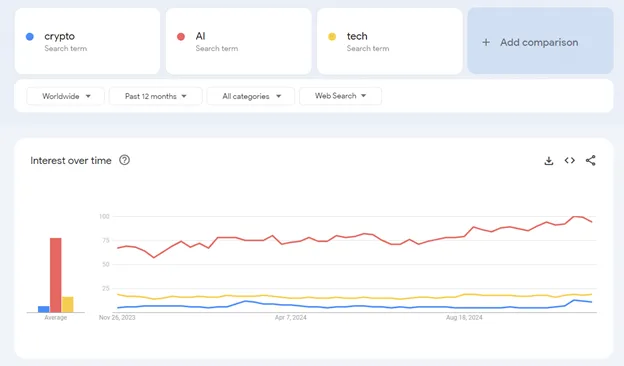Click the Apr 7, 2024 axis label

[291, 317]
